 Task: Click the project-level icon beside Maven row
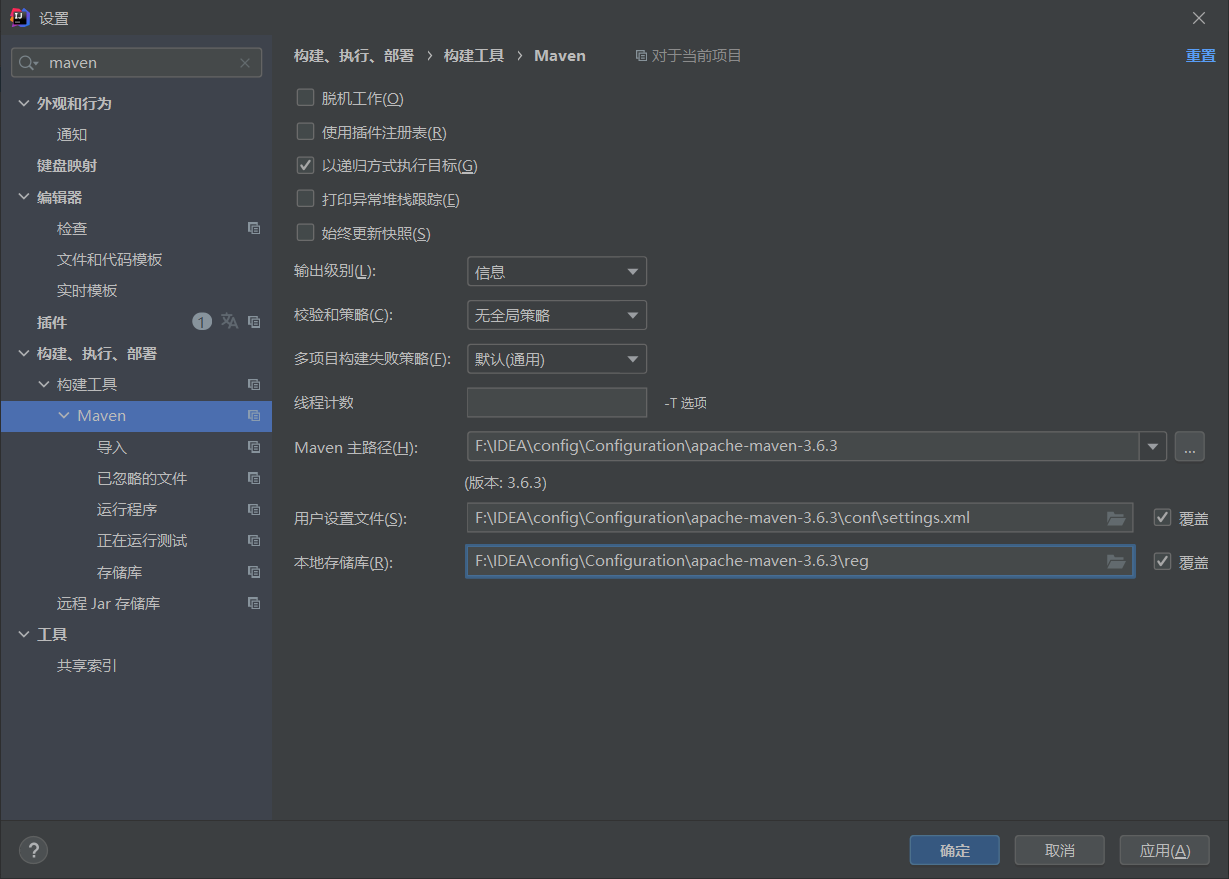pyautogui.click(x=254, y=415)
